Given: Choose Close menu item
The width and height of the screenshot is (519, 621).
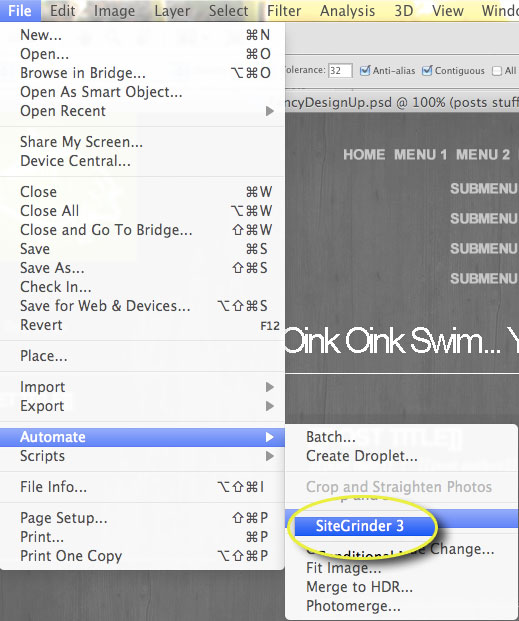Looking at the screenshot, I should pos(142,192).
